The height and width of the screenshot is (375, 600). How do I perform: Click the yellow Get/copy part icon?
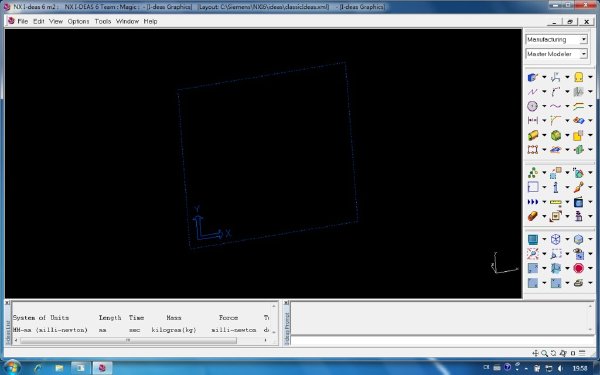pyautogui.click(x=579, y=135)
